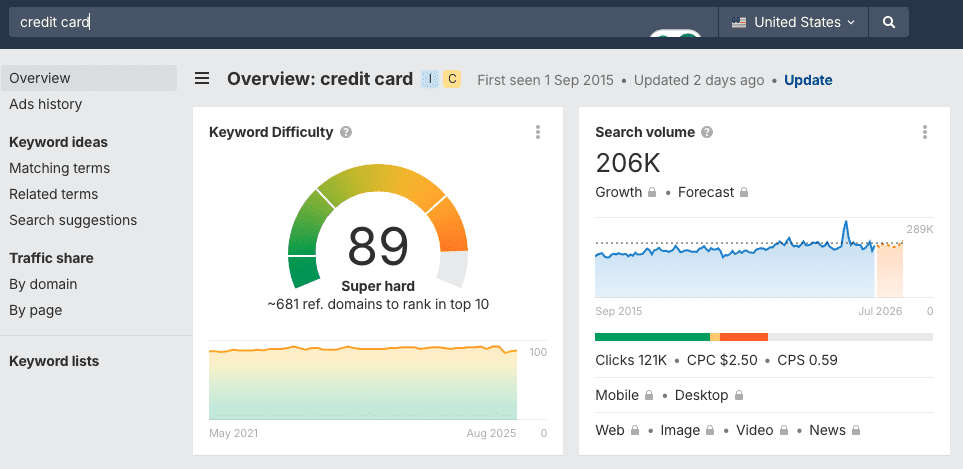The height and width of the screenshot is (469, 963).
Task: Click the Keyword Difficulty gauge score 89
Action: (378, 247)
